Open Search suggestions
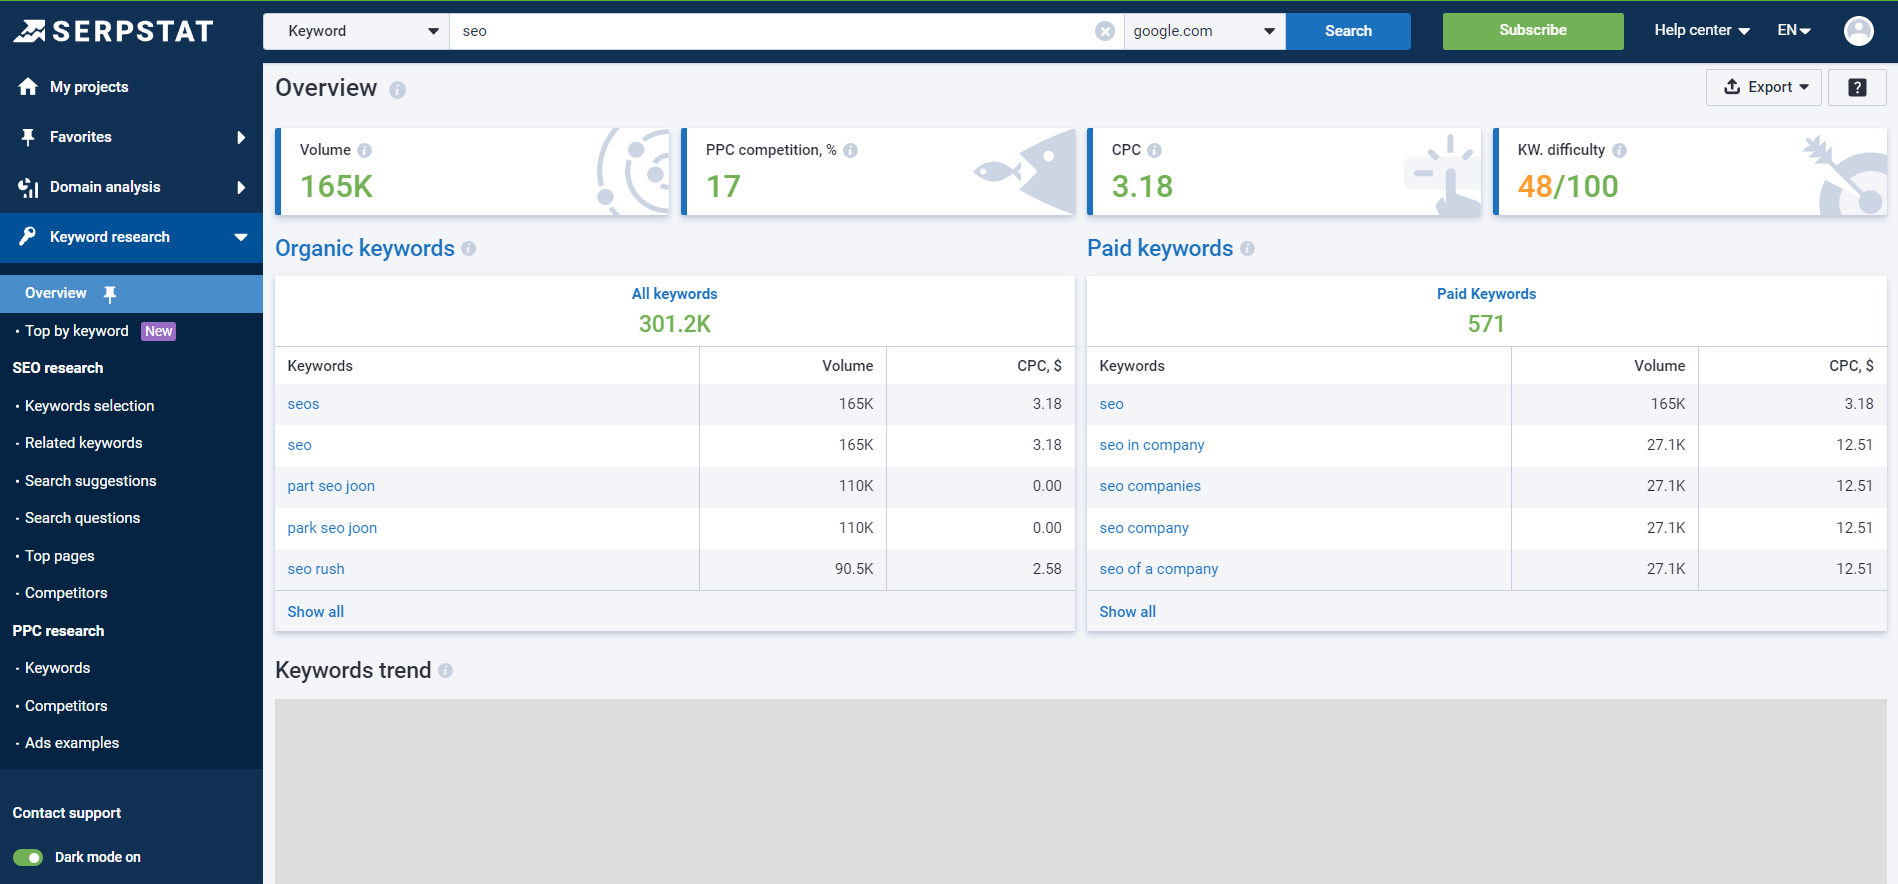 point(91,481)
